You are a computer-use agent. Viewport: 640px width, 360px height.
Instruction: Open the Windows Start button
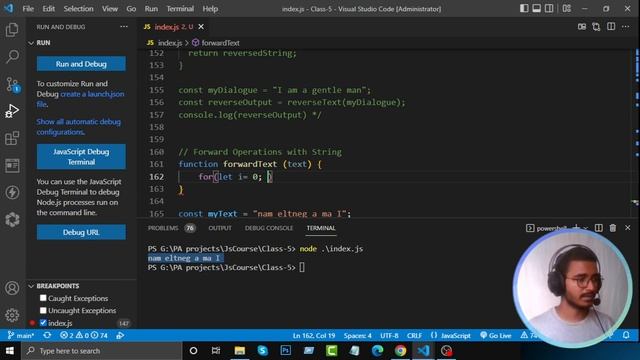10,351
